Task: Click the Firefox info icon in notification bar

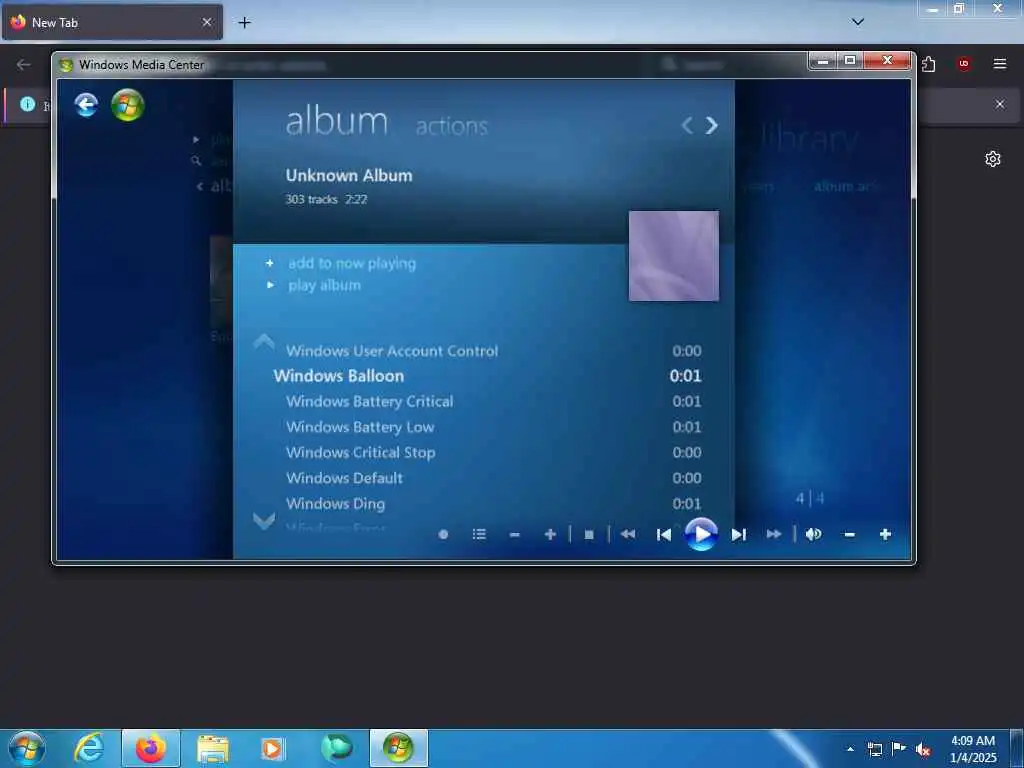Action: pyautogui.click(x=27, y=104)
